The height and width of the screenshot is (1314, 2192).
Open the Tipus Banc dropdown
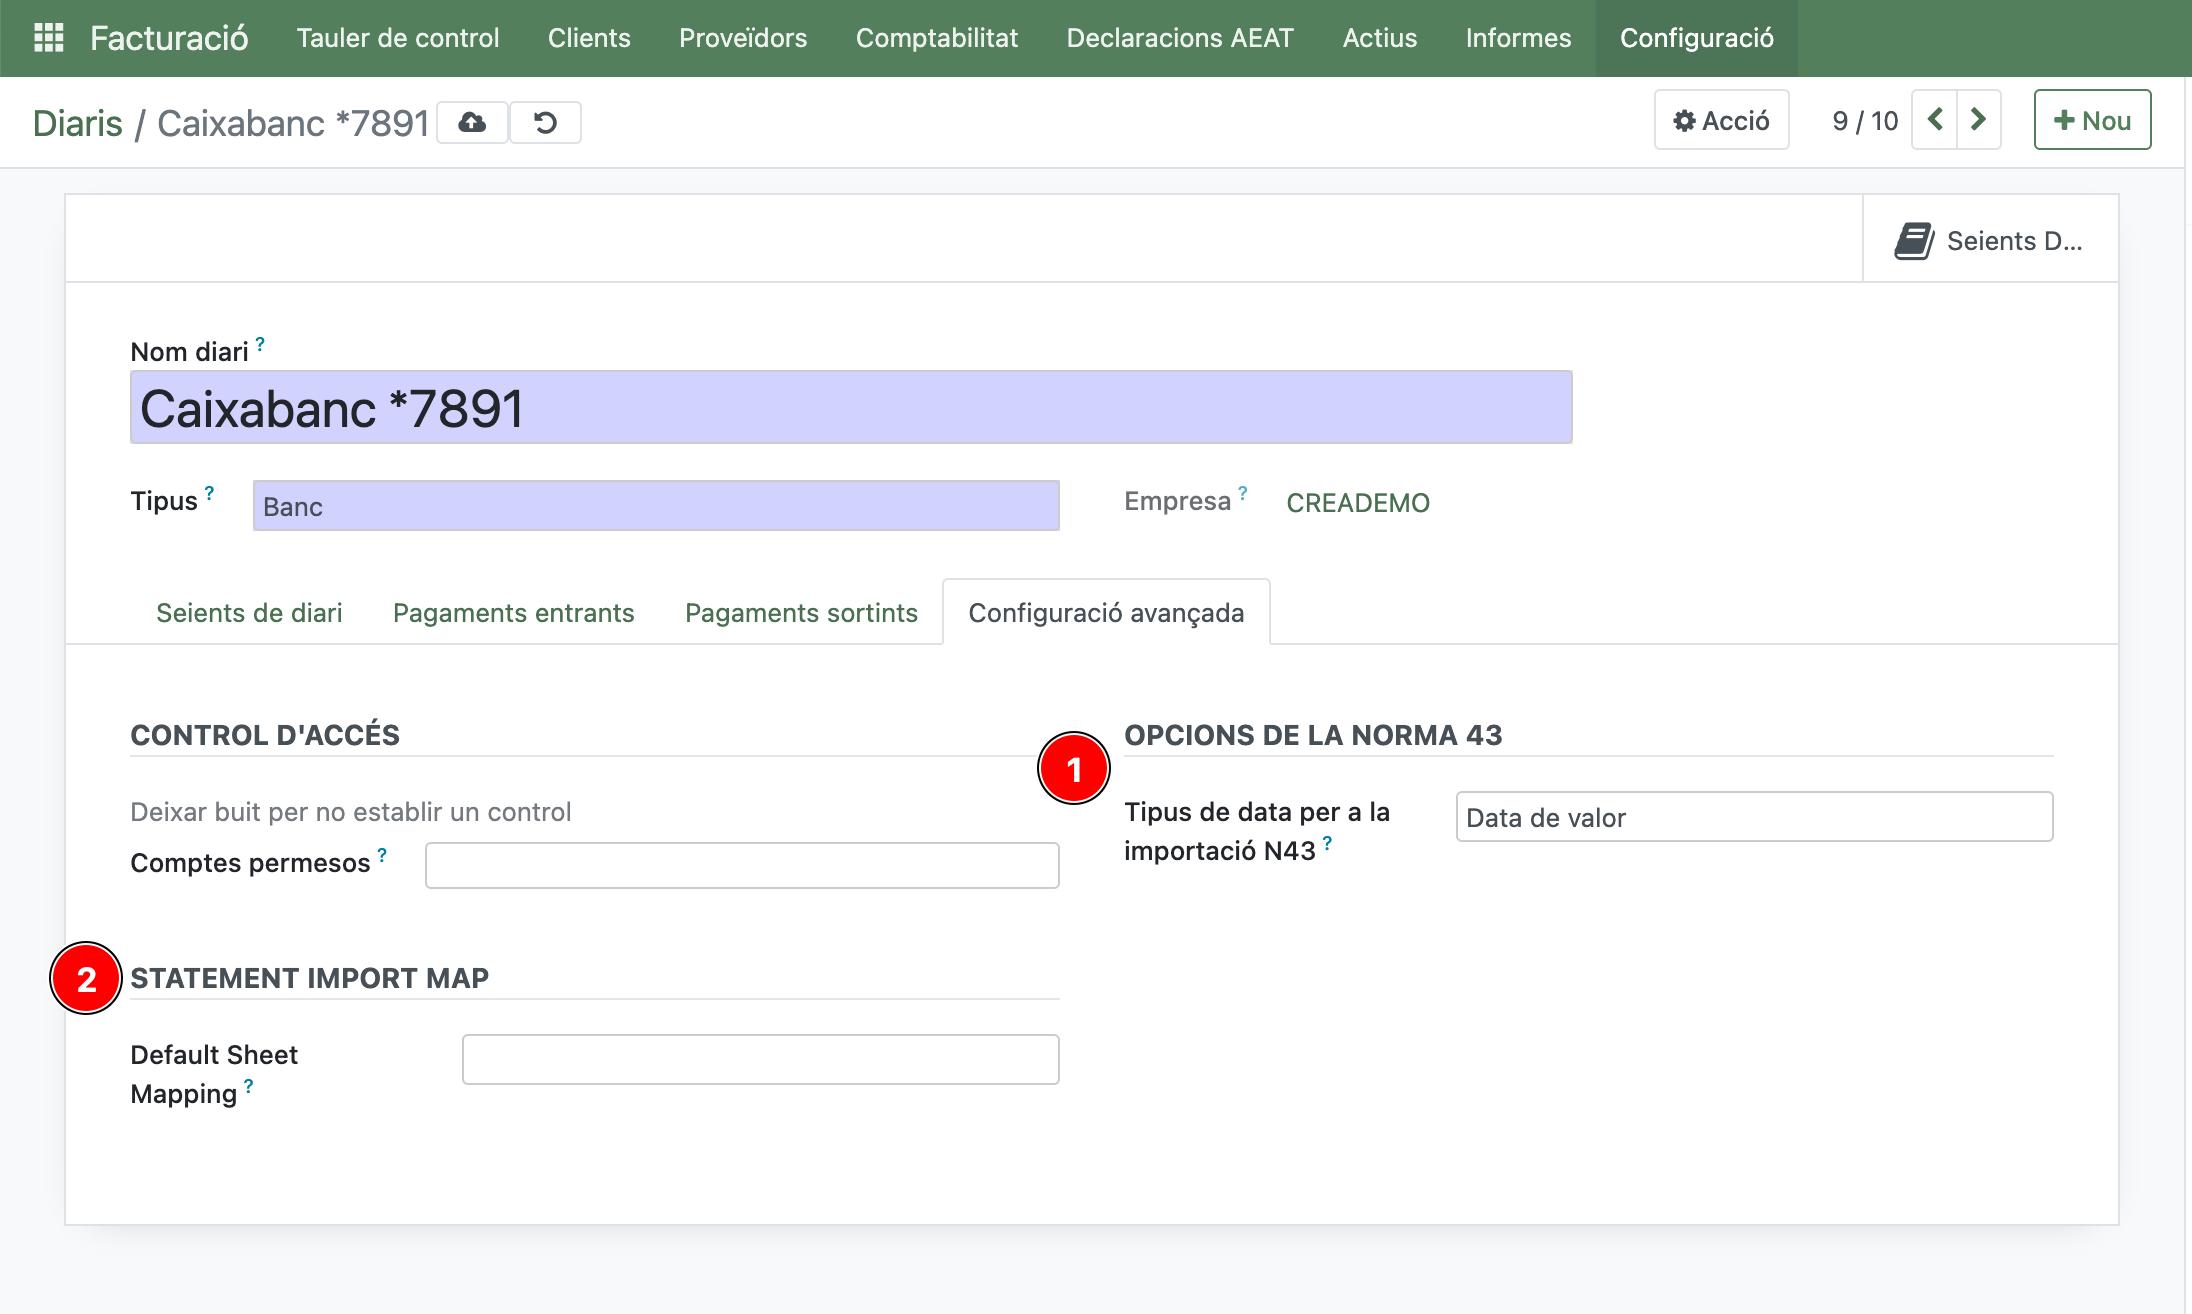[656, 506]
